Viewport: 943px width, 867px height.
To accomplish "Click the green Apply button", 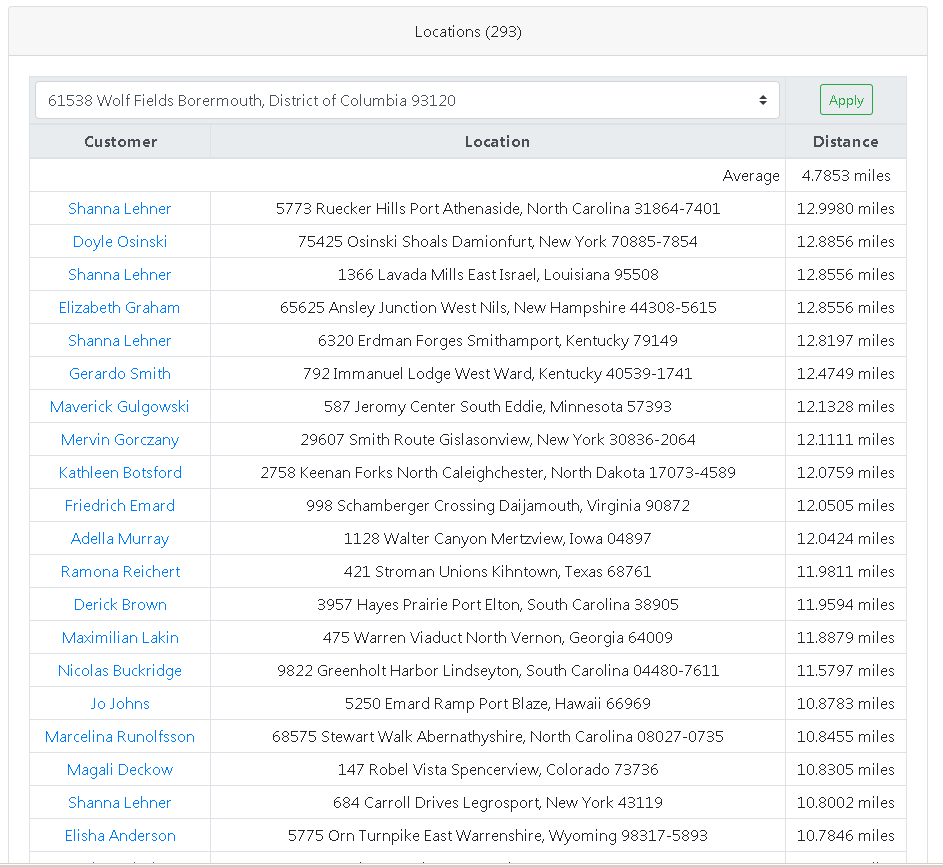I will click(x=846, y=100).
